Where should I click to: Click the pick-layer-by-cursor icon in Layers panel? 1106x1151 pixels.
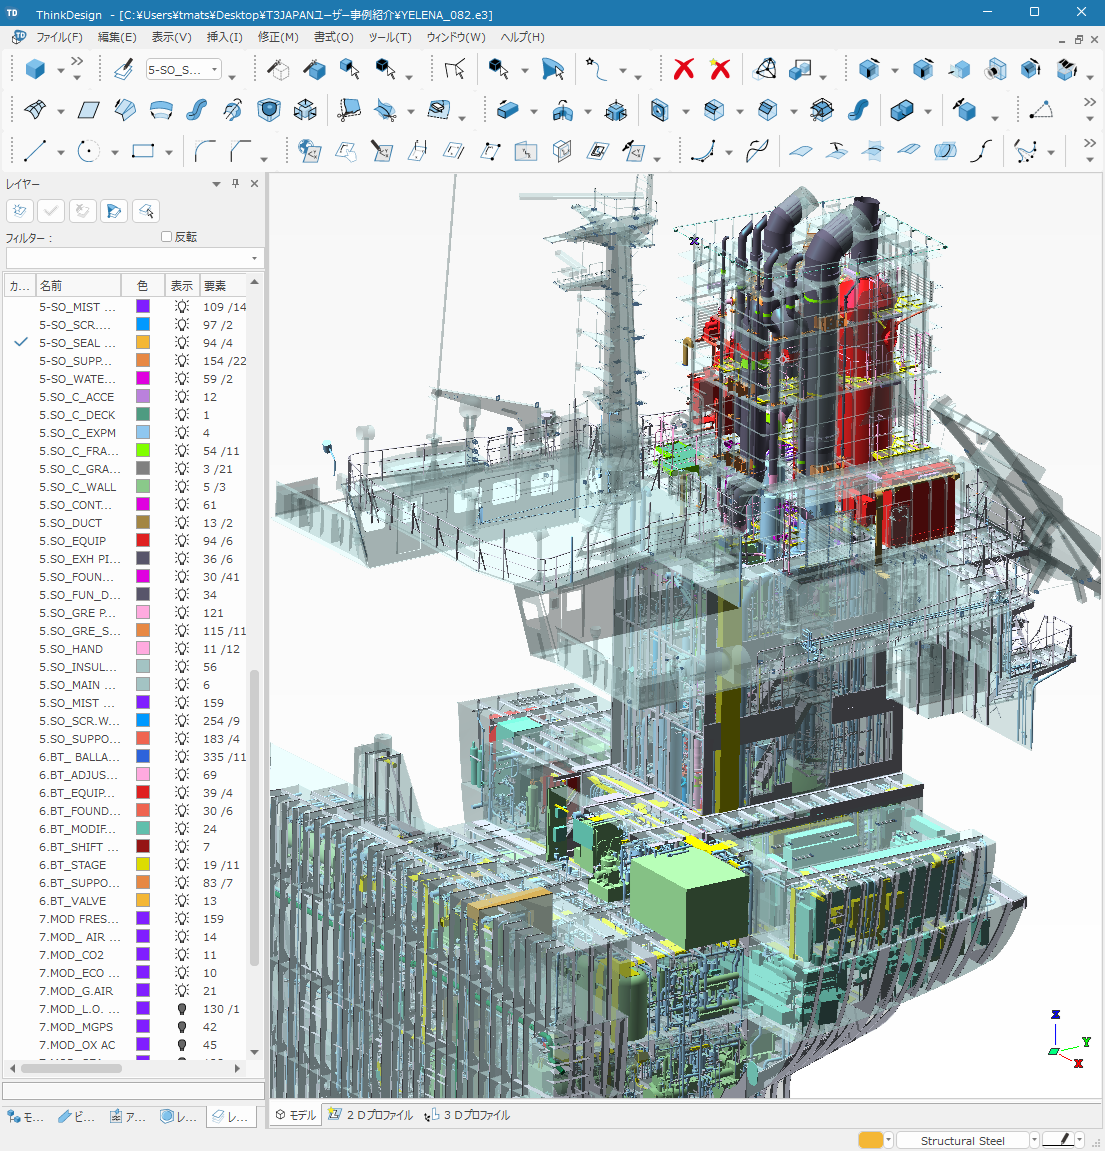click(146, 211)
